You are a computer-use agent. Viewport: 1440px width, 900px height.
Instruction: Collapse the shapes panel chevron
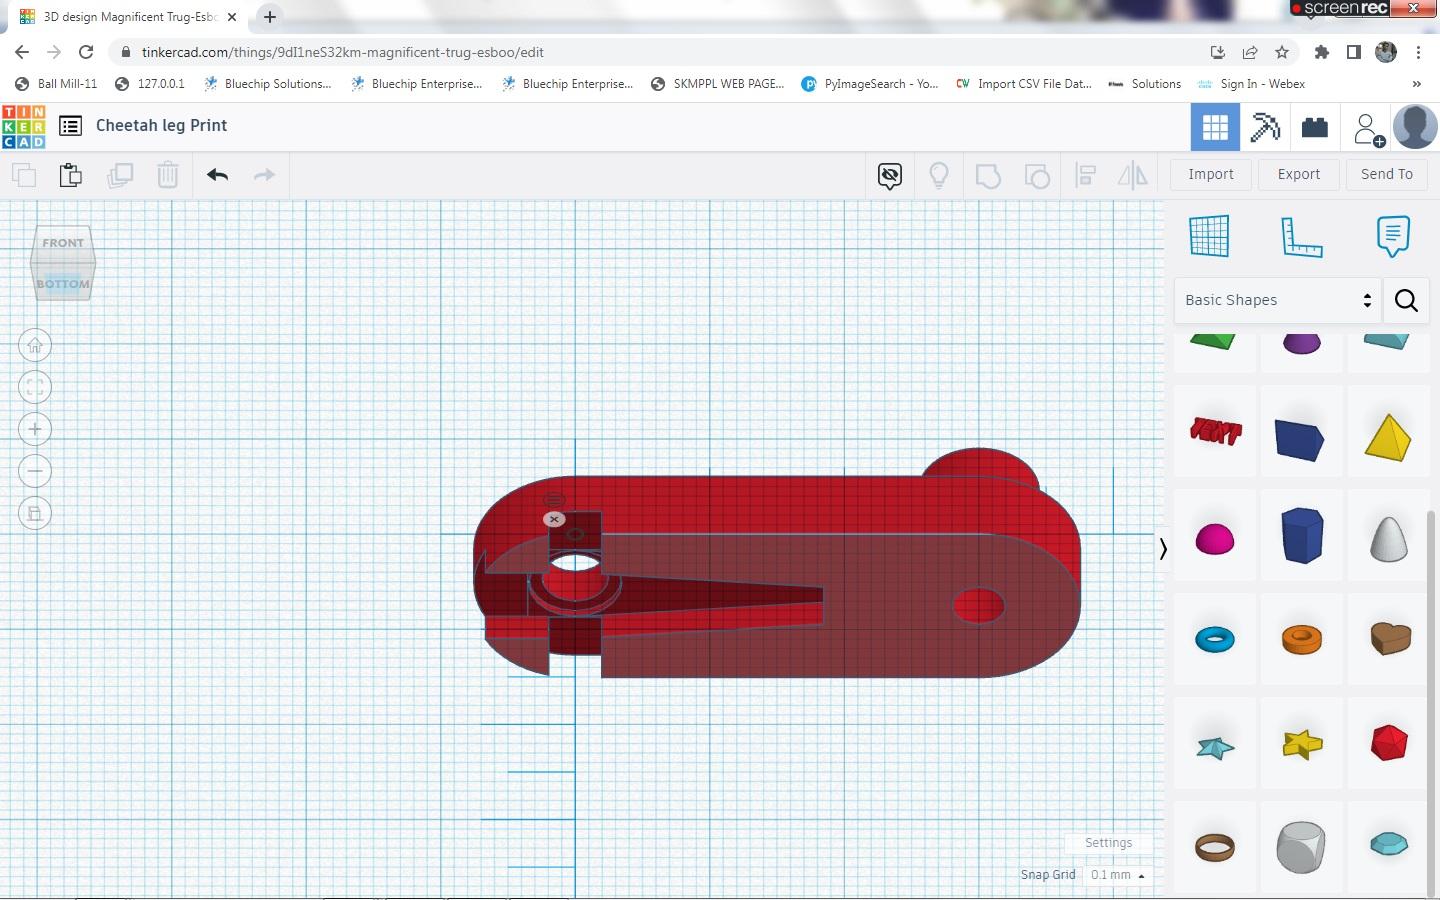[1163, 549]
